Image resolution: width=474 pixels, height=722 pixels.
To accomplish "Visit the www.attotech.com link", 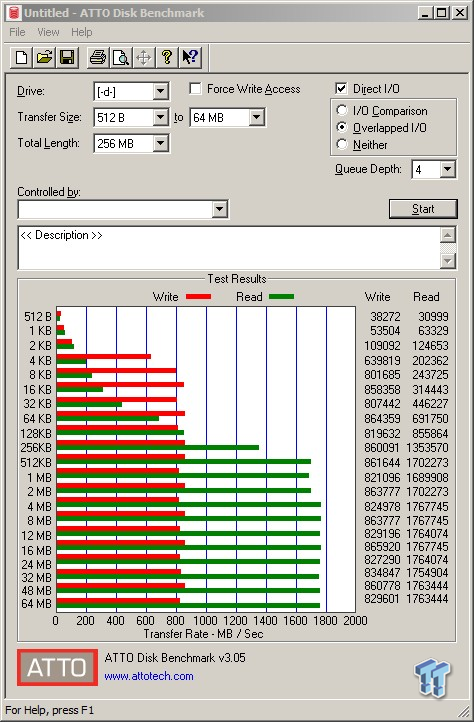I will click(149, 676).
